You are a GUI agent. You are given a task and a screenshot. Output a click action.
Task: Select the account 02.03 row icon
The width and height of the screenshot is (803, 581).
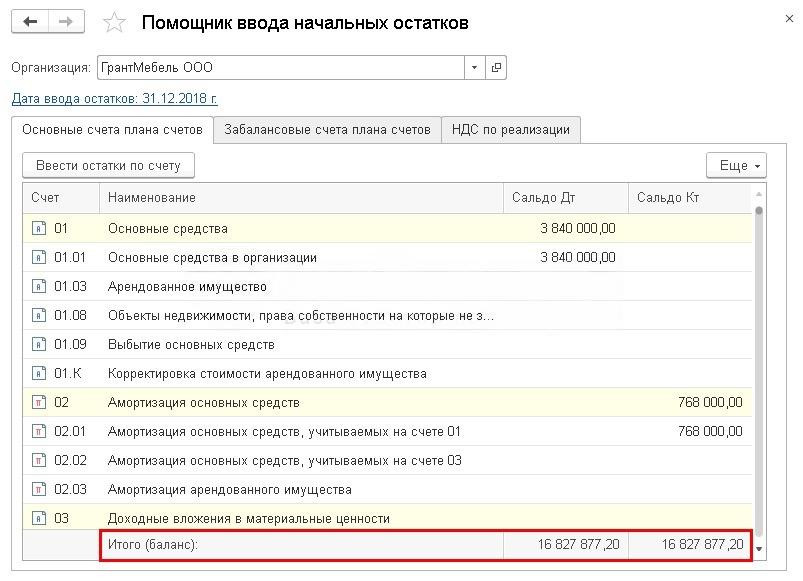(39, 489)
